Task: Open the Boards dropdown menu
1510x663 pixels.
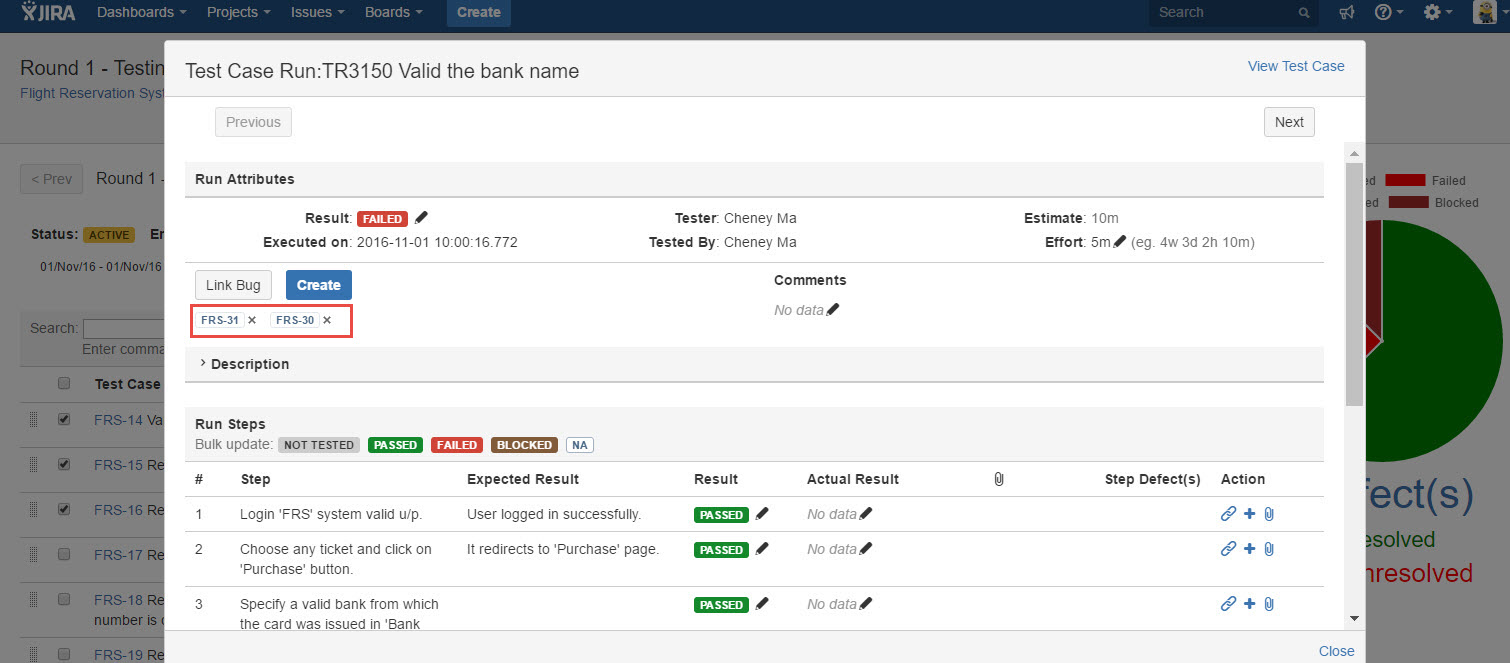Action: click(394, 12)
